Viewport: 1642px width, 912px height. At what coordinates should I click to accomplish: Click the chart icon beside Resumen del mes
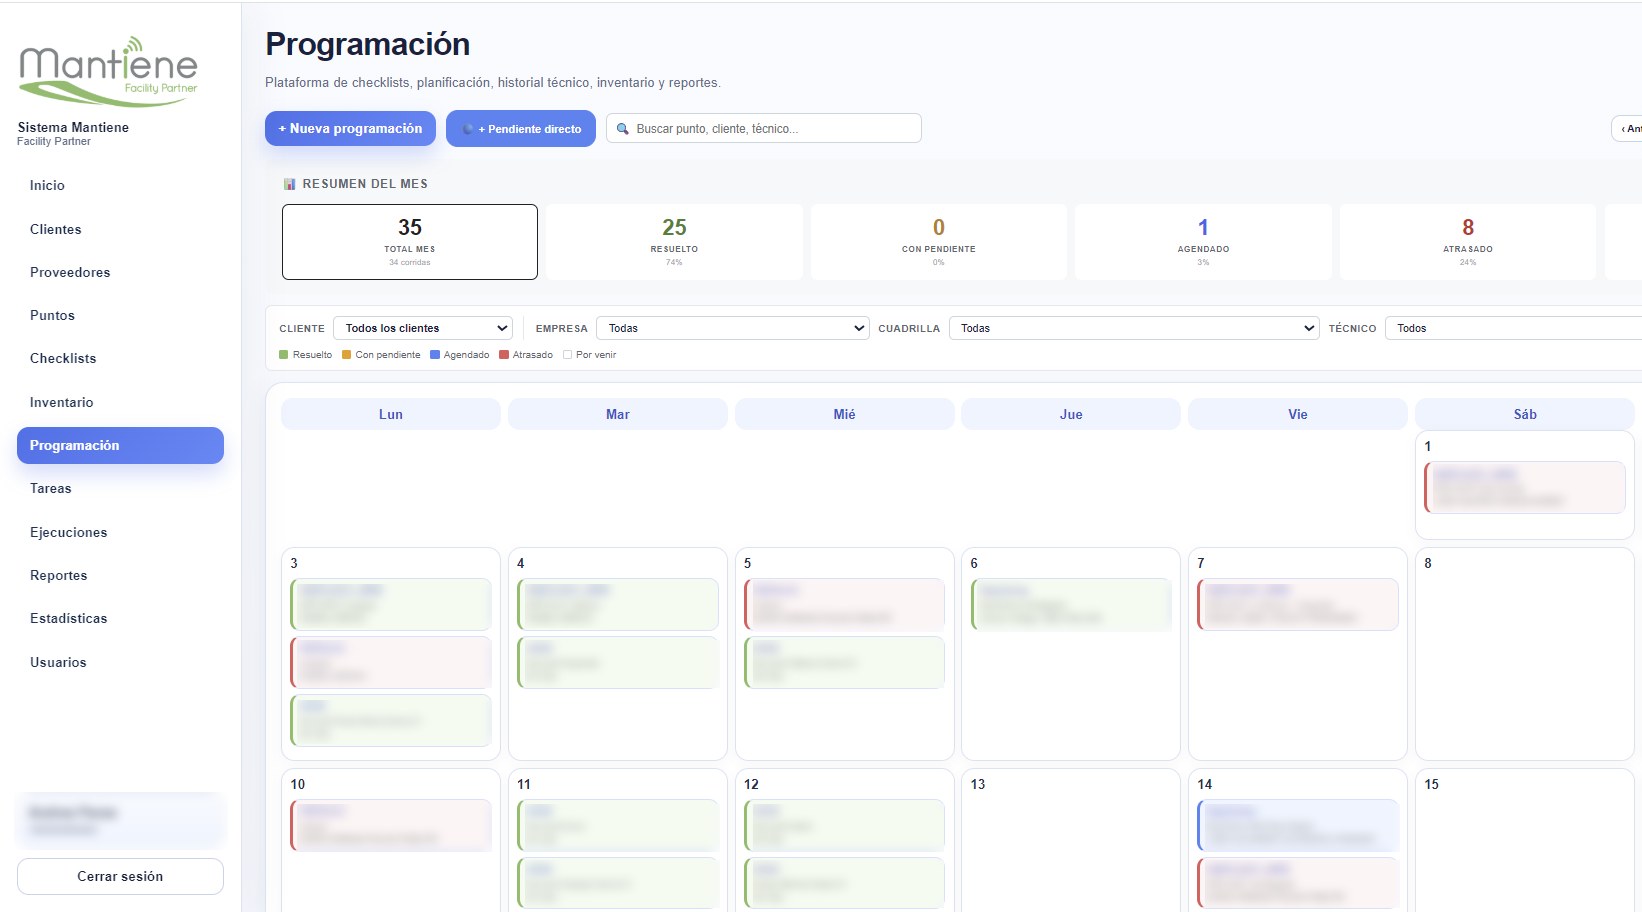click(x=289, y=184)
